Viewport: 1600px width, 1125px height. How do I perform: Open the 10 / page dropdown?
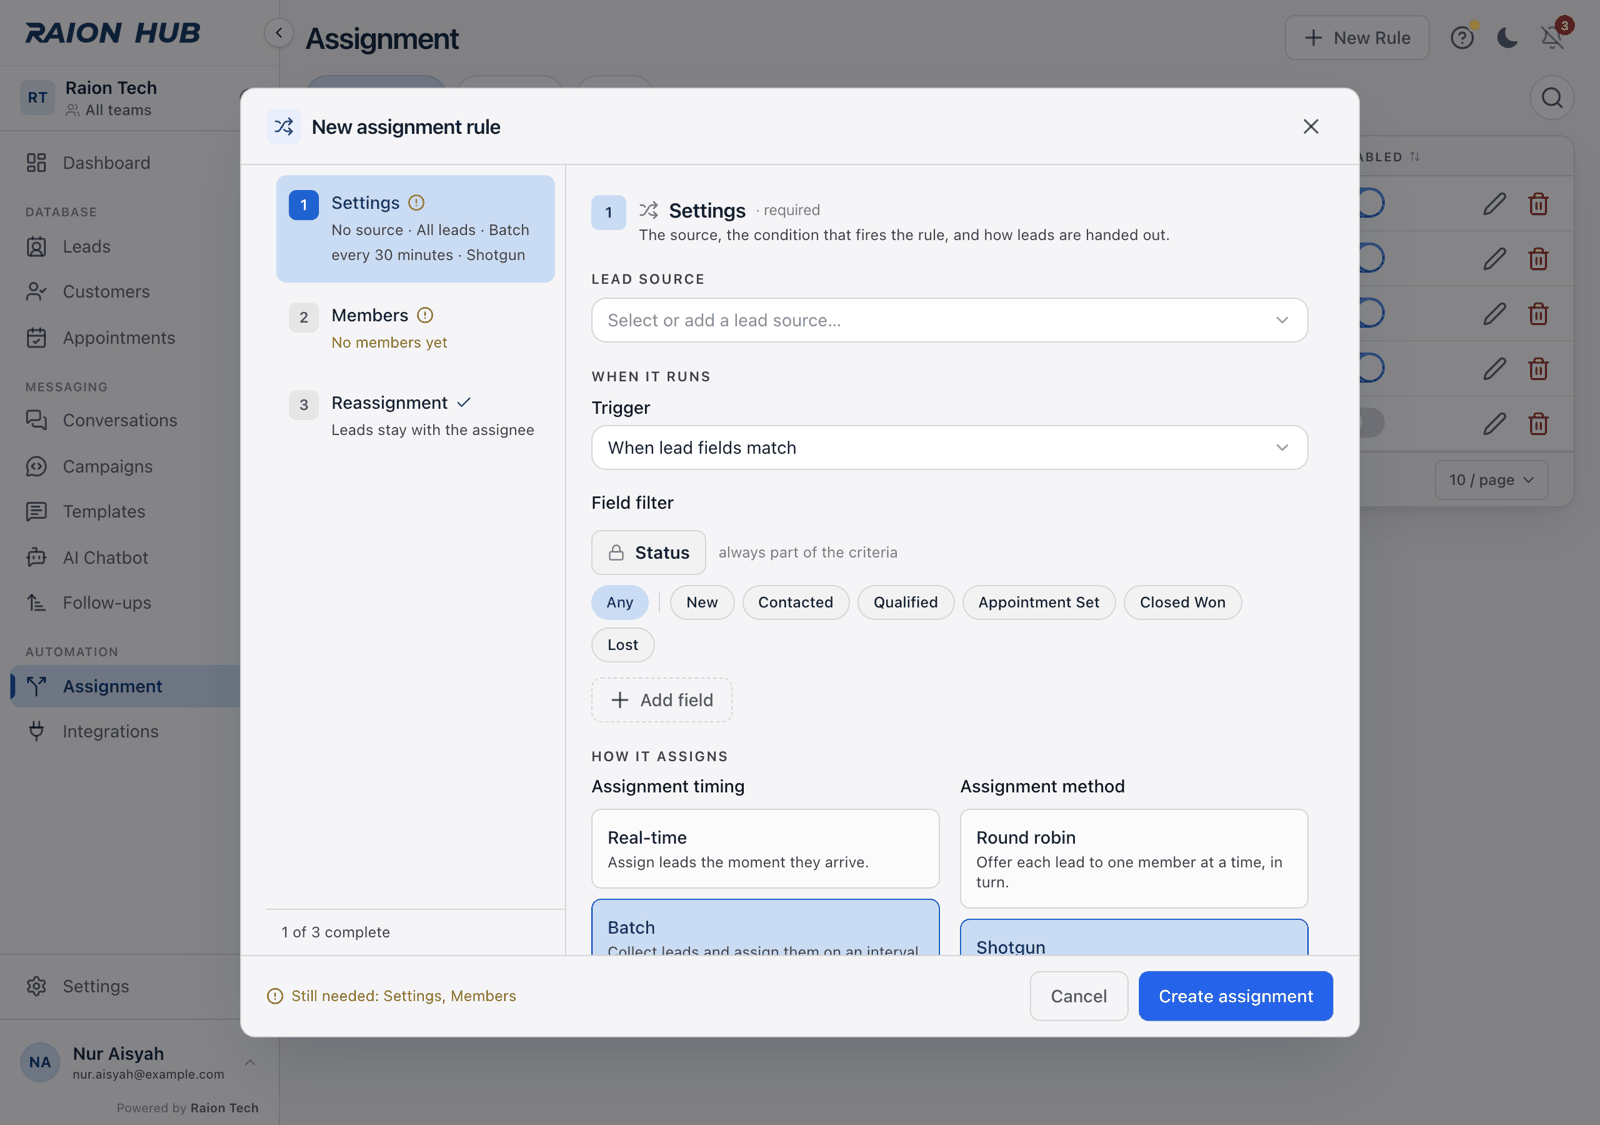1491,480
